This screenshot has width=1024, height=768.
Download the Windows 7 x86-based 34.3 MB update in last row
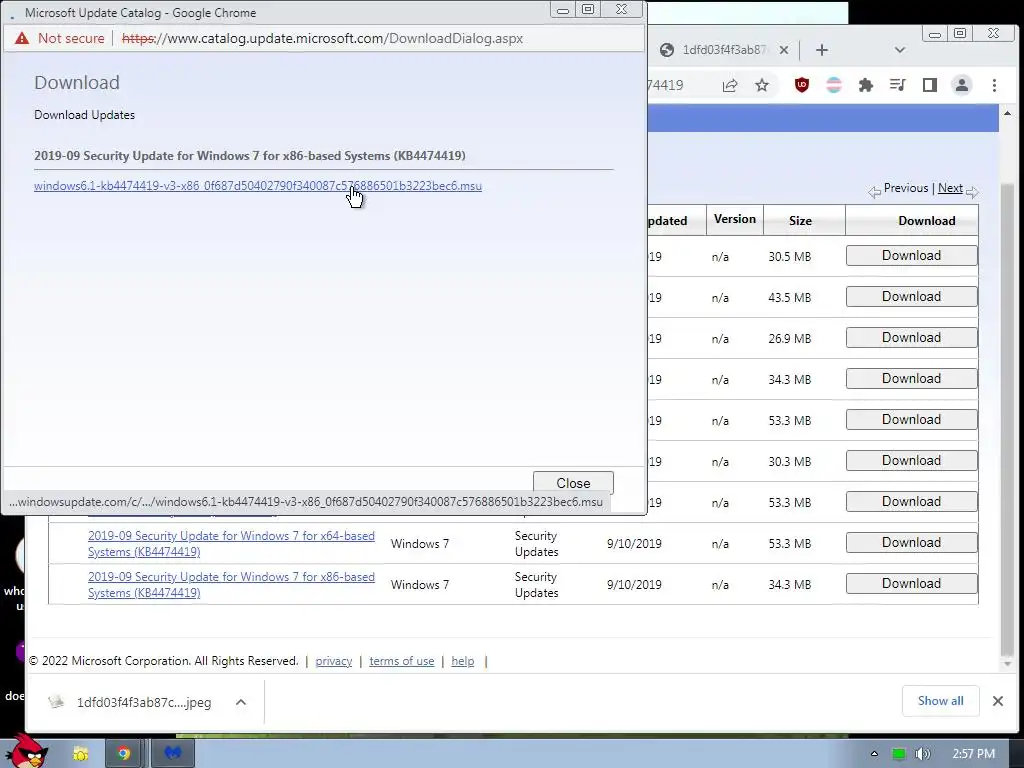912,584
